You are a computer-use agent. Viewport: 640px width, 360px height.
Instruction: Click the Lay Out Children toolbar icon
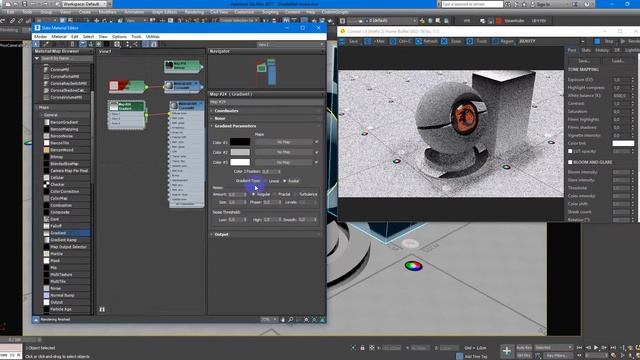[x=135, y=44]
